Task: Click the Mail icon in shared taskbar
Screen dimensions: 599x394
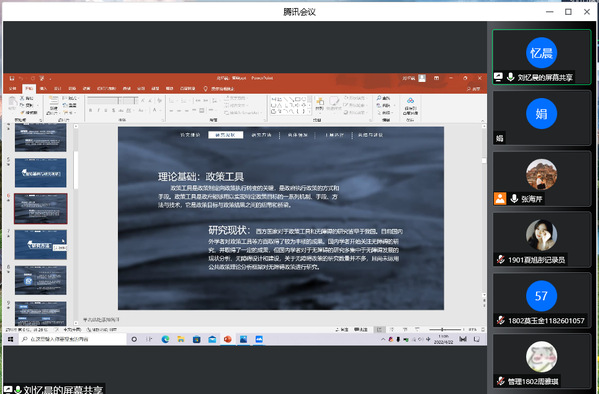Action: (x=212, y=339)
